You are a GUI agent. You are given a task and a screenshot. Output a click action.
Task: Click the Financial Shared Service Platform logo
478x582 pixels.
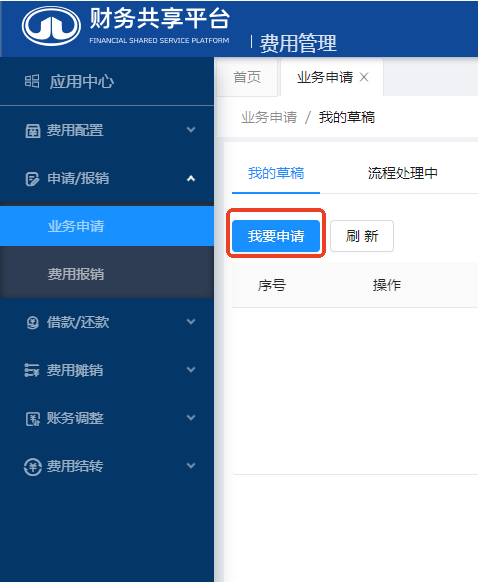pyautogui.click(x=51, y=26)
